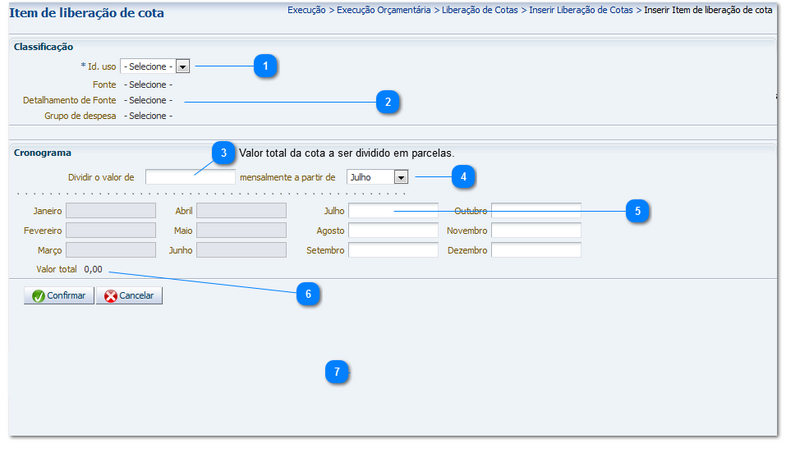800x457 pixels.
Task: Open the starting month dropdown showing Julho
Action: [377, 176]
